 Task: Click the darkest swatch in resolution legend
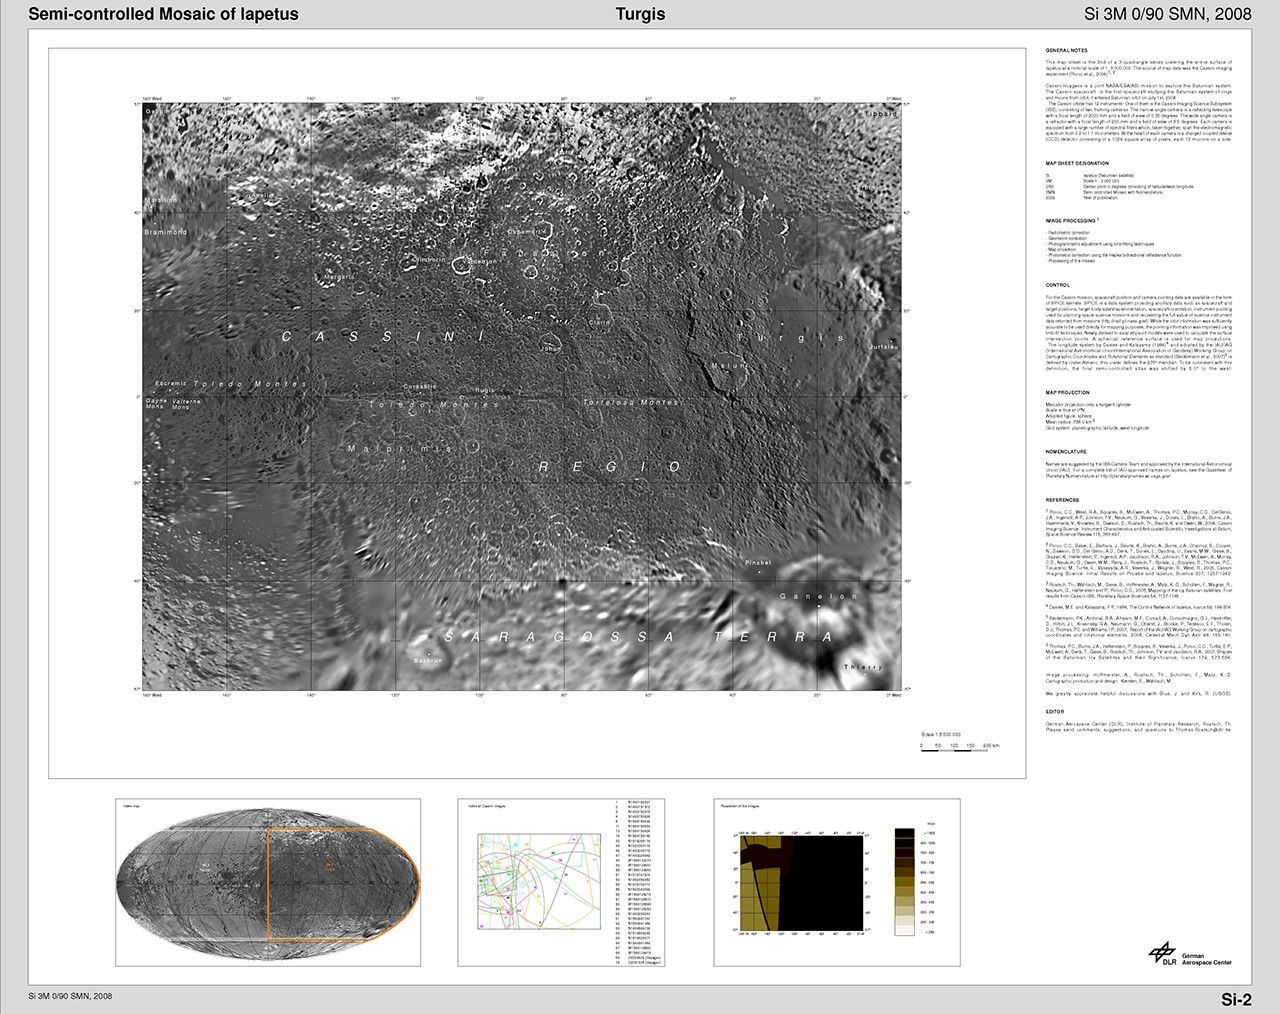903,832
